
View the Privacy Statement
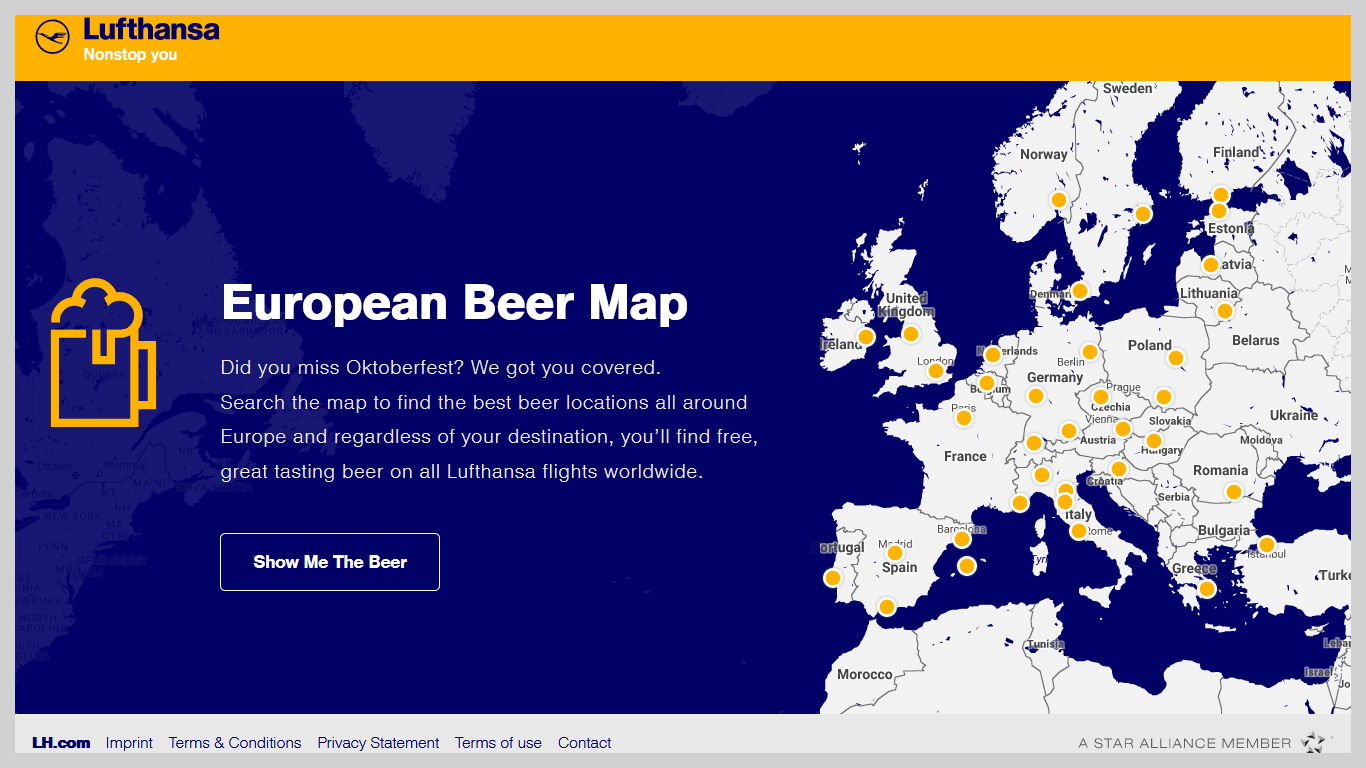point(378,743)
